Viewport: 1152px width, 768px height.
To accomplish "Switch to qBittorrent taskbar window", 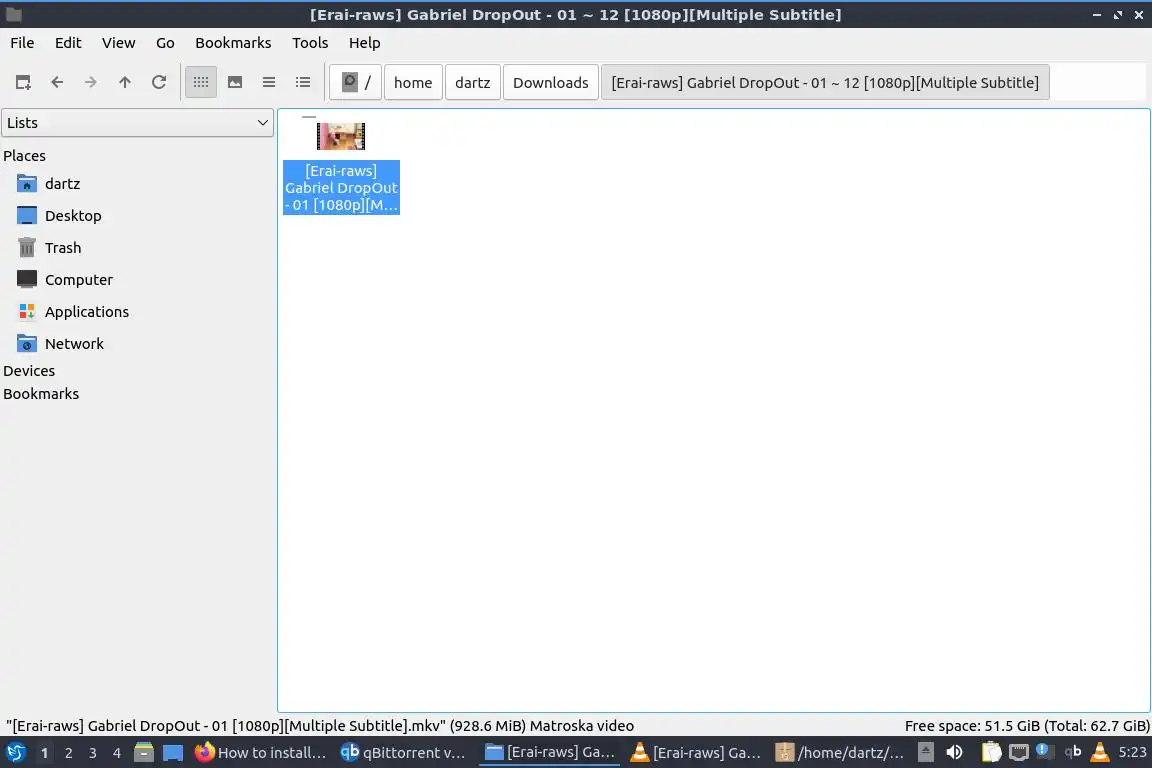I will pos(403,753).
